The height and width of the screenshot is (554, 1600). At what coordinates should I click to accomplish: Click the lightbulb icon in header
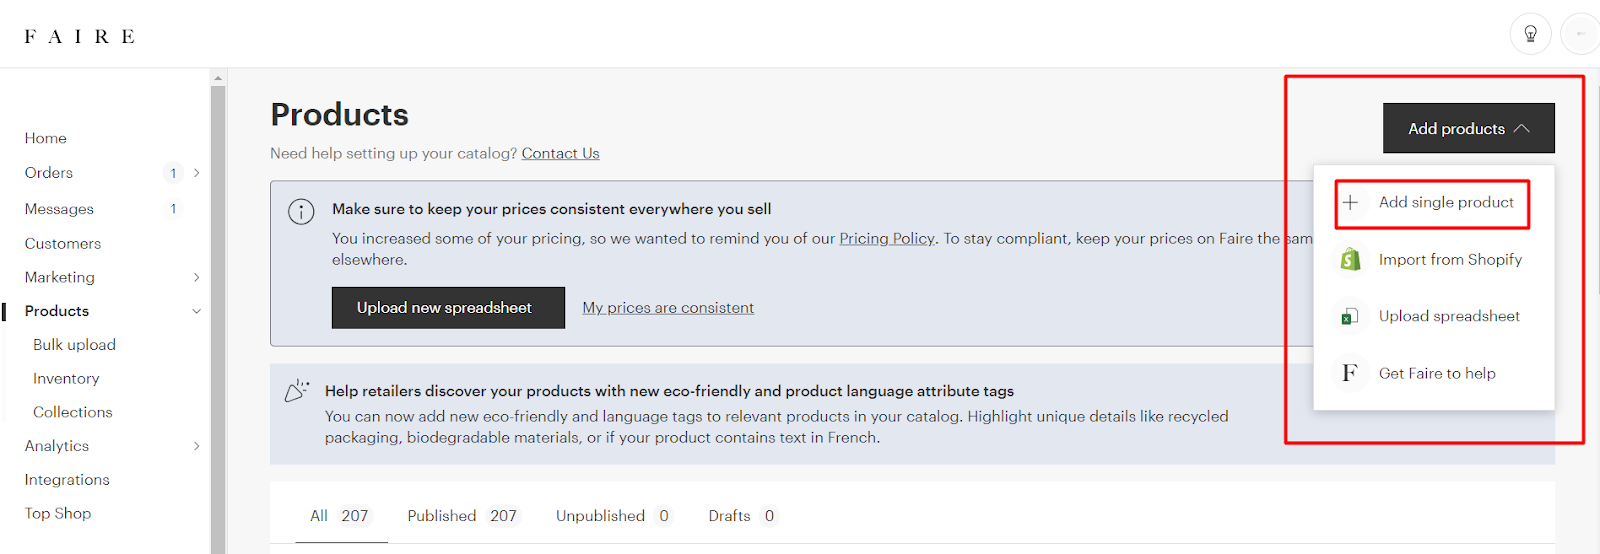click(x=1530, y=34)
